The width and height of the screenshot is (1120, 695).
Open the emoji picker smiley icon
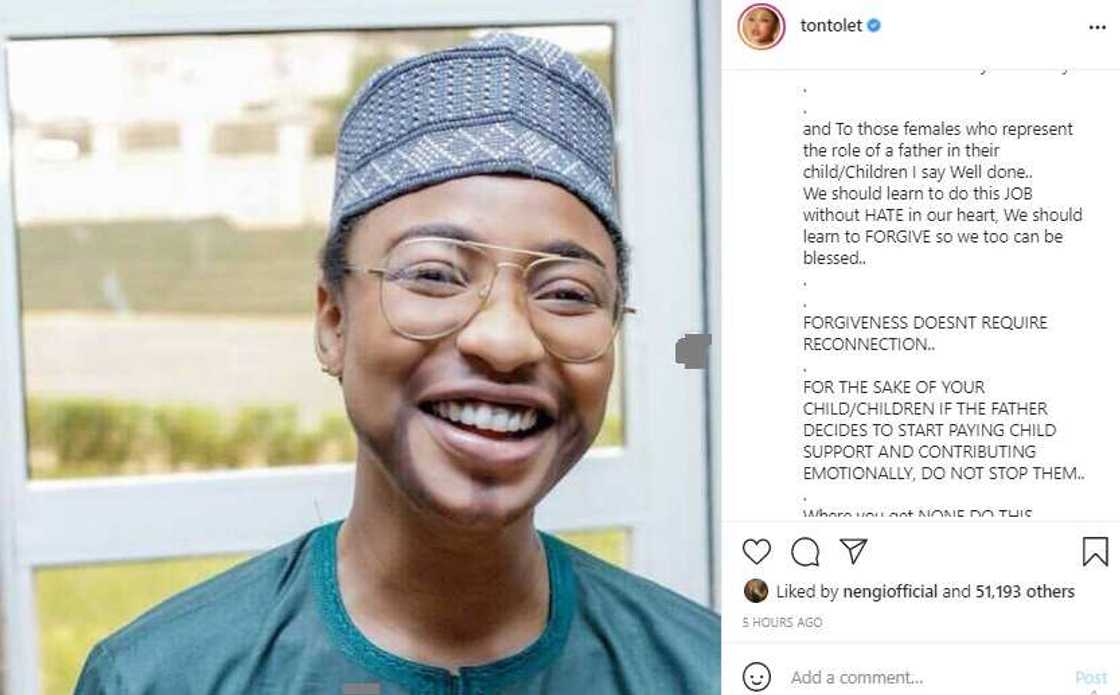(758, 677)
